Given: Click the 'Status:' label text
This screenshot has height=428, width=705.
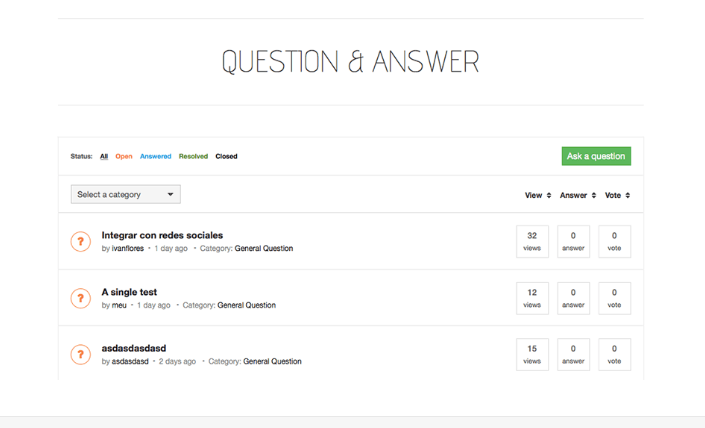Looking at the screenshot, I should 81,156.
